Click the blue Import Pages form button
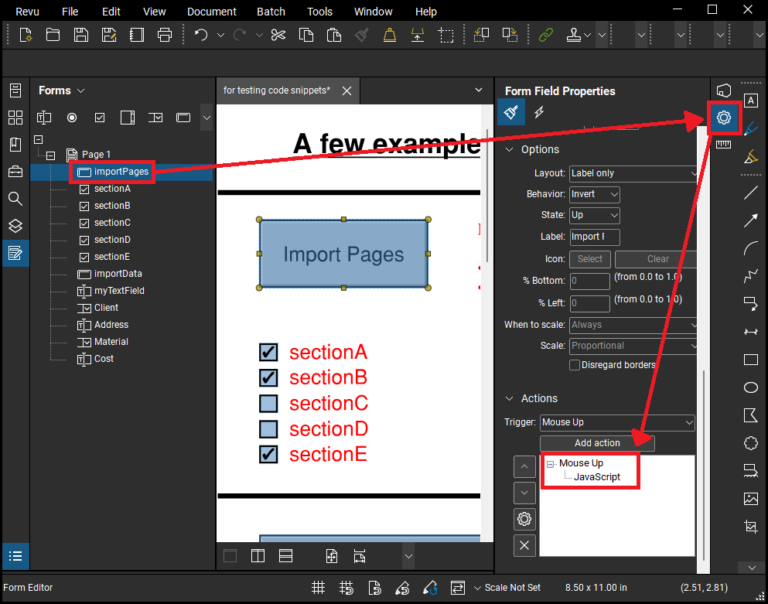The height and width of the screenshot is (604, 768). pos(343,254)
